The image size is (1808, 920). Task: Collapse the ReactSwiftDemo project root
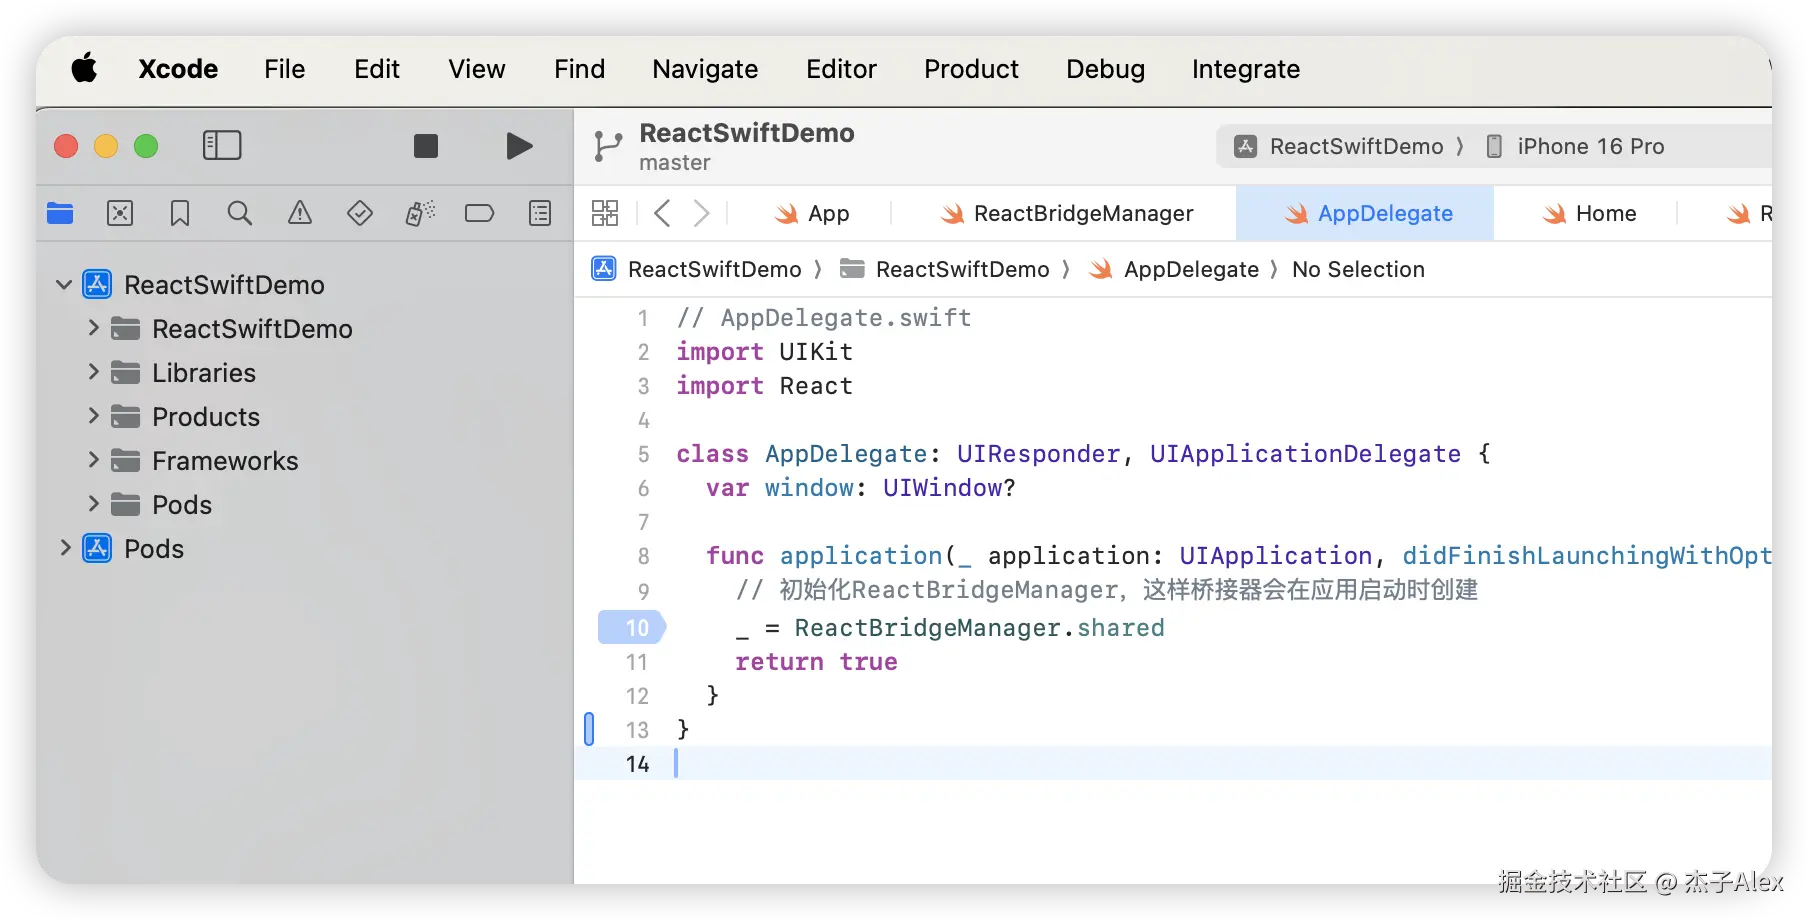pos(64,285)
